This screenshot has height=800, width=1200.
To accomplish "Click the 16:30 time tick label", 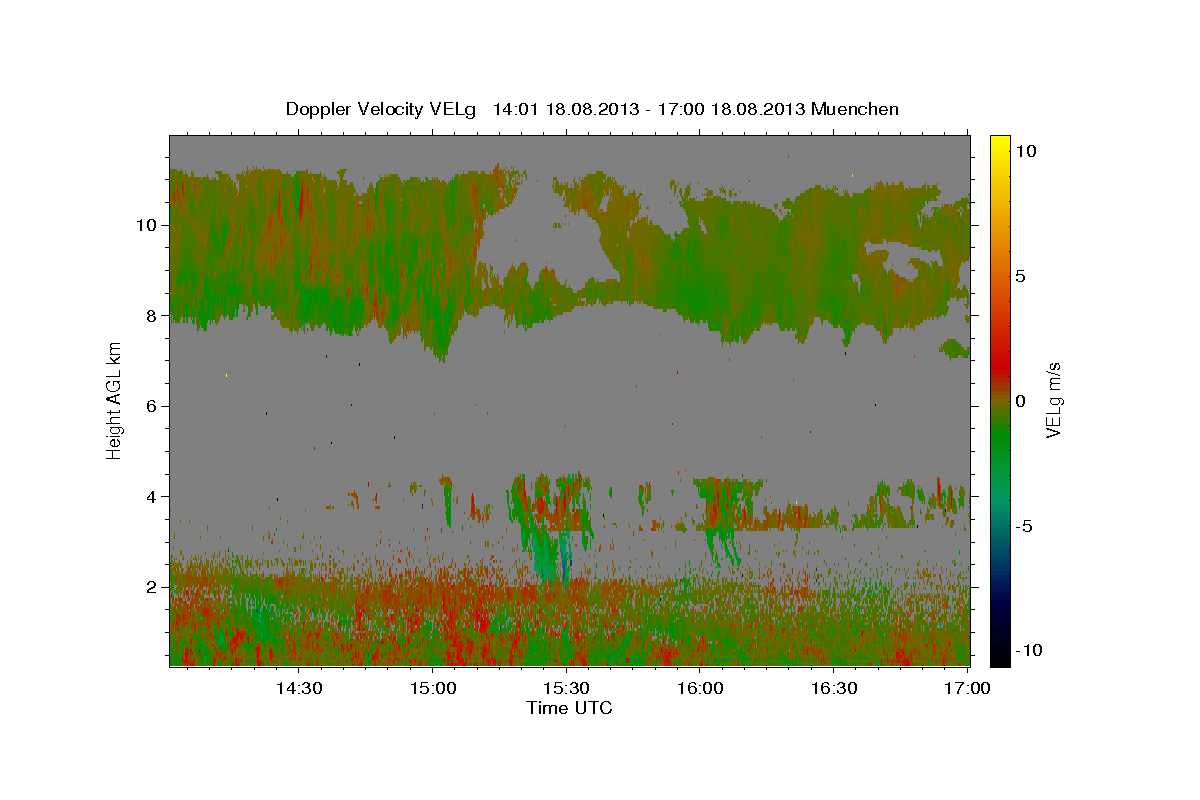I will (x=834, y=689).
